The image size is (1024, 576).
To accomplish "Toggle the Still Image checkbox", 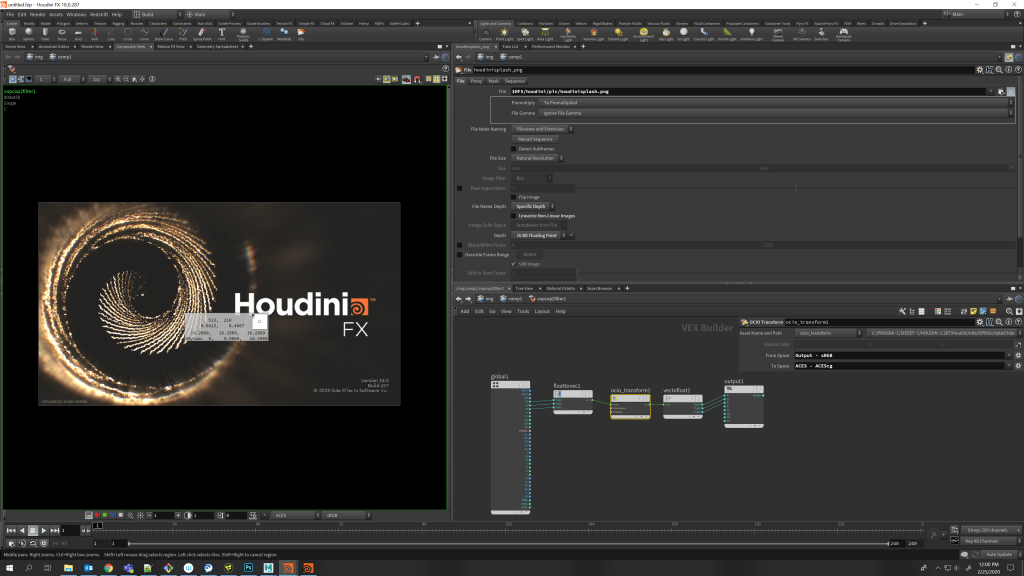I will tap(514, 264).
